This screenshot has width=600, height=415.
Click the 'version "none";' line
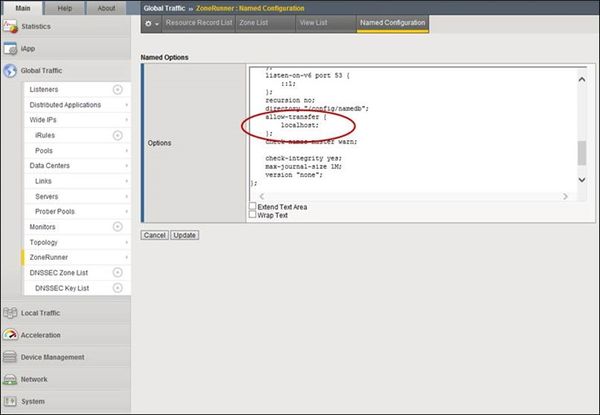[294, 175]
